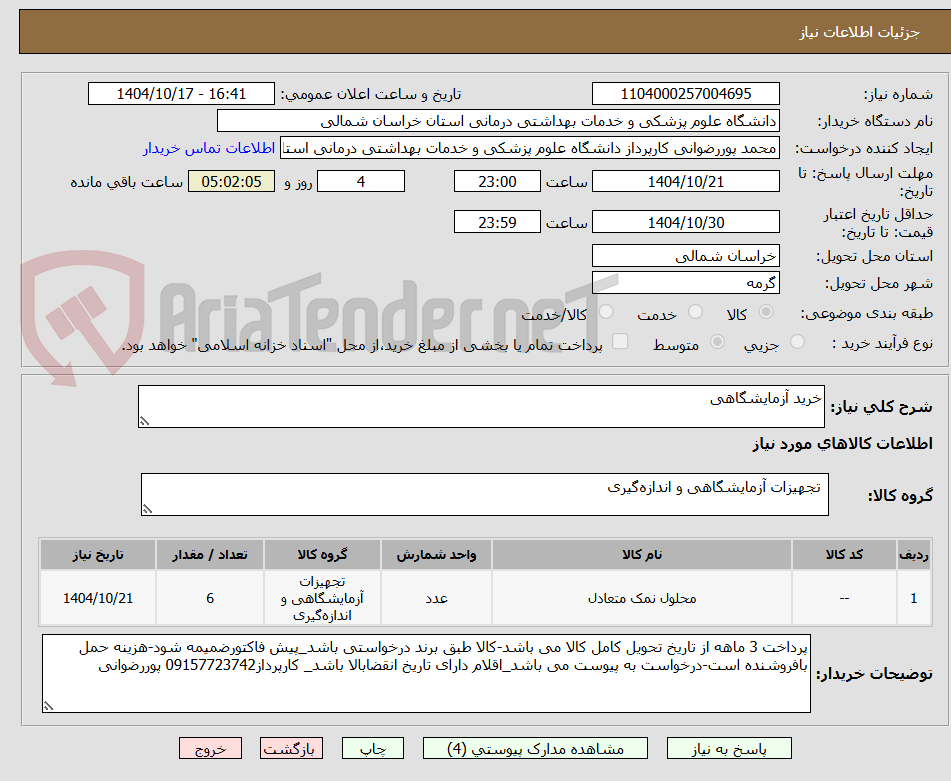Click the گروه کالا textarea

485,495
